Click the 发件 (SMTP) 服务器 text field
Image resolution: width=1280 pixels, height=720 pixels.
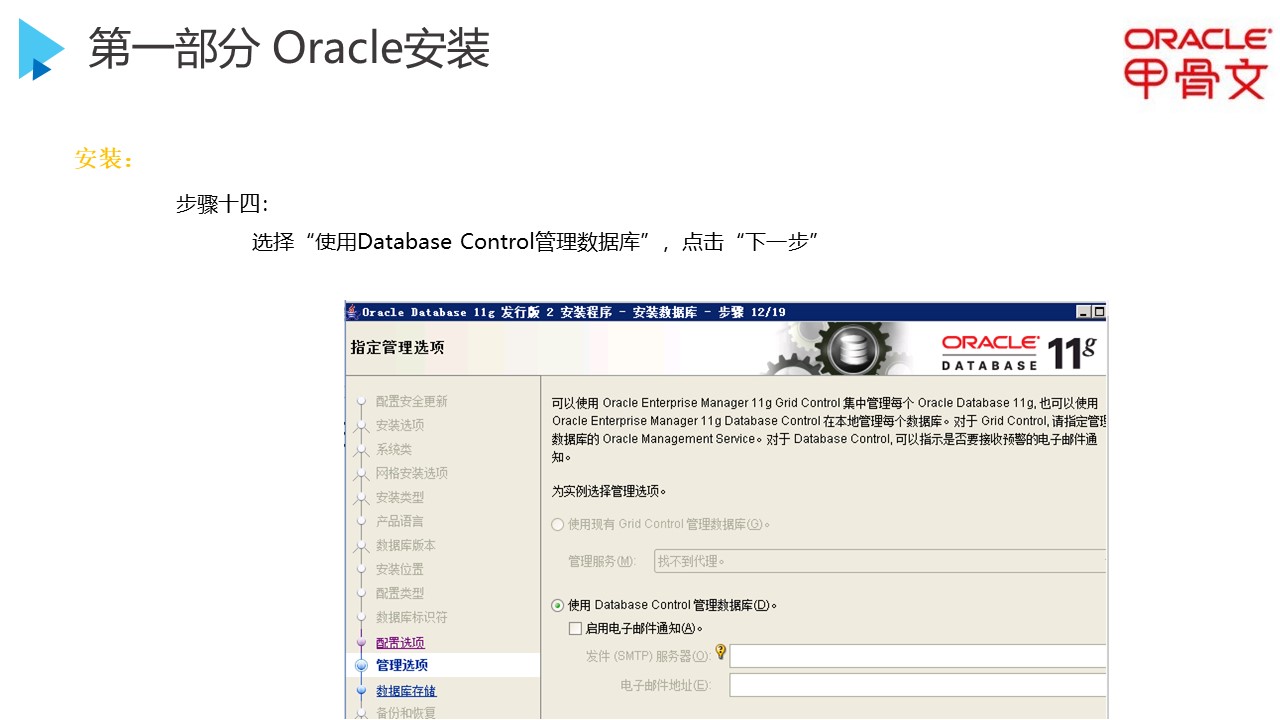point(918,656)
